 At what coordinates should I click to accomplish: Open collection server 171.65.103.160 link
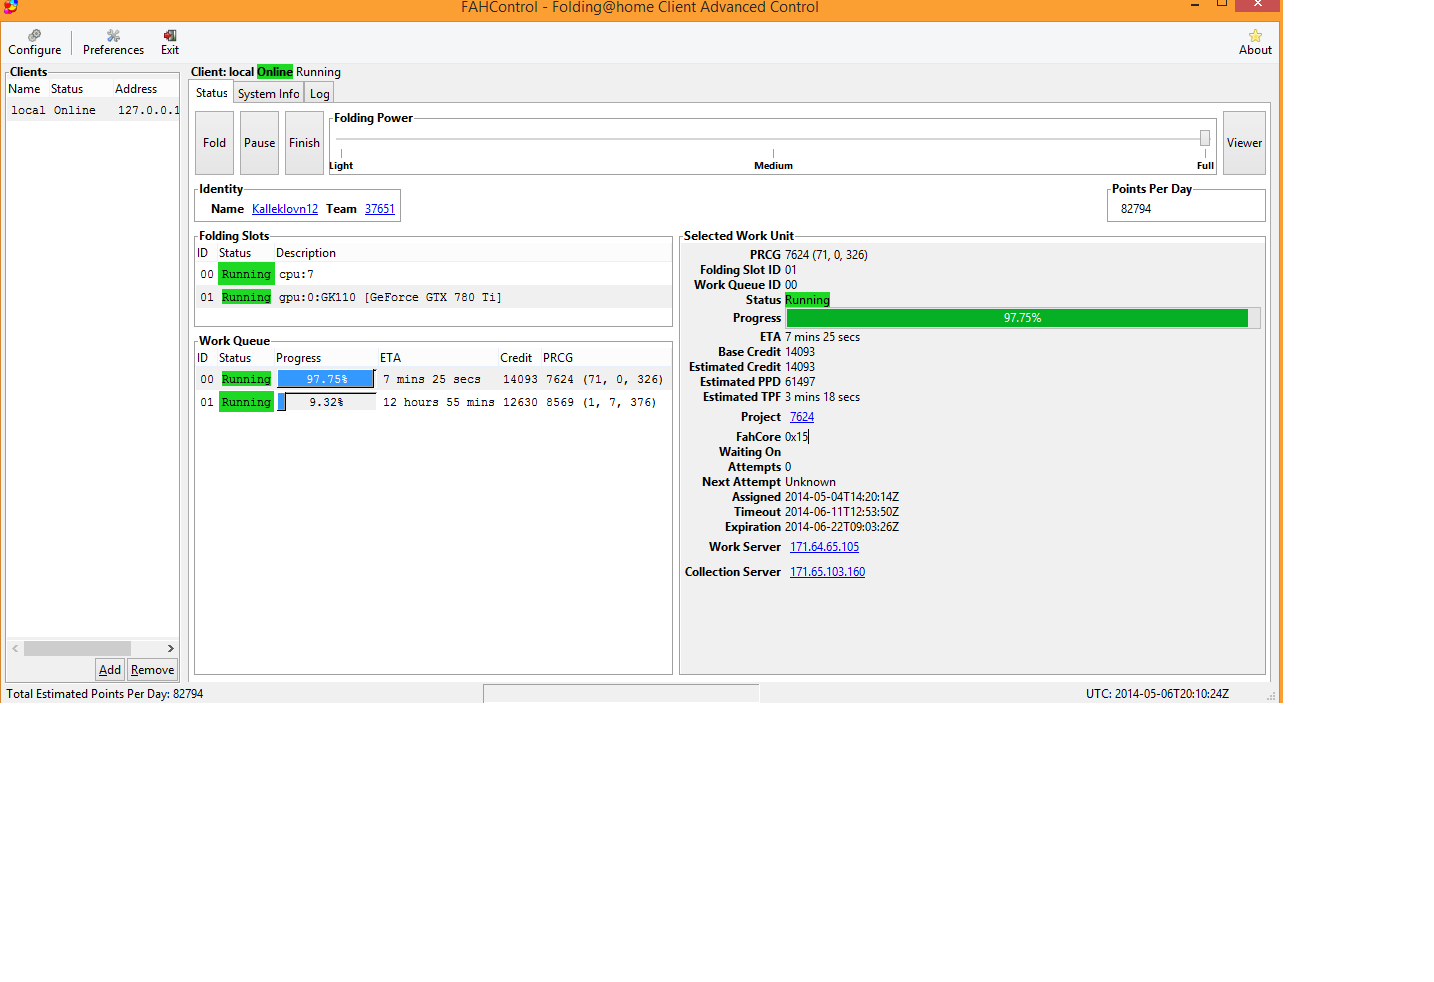pyautogui.click(x=827, y=572)
